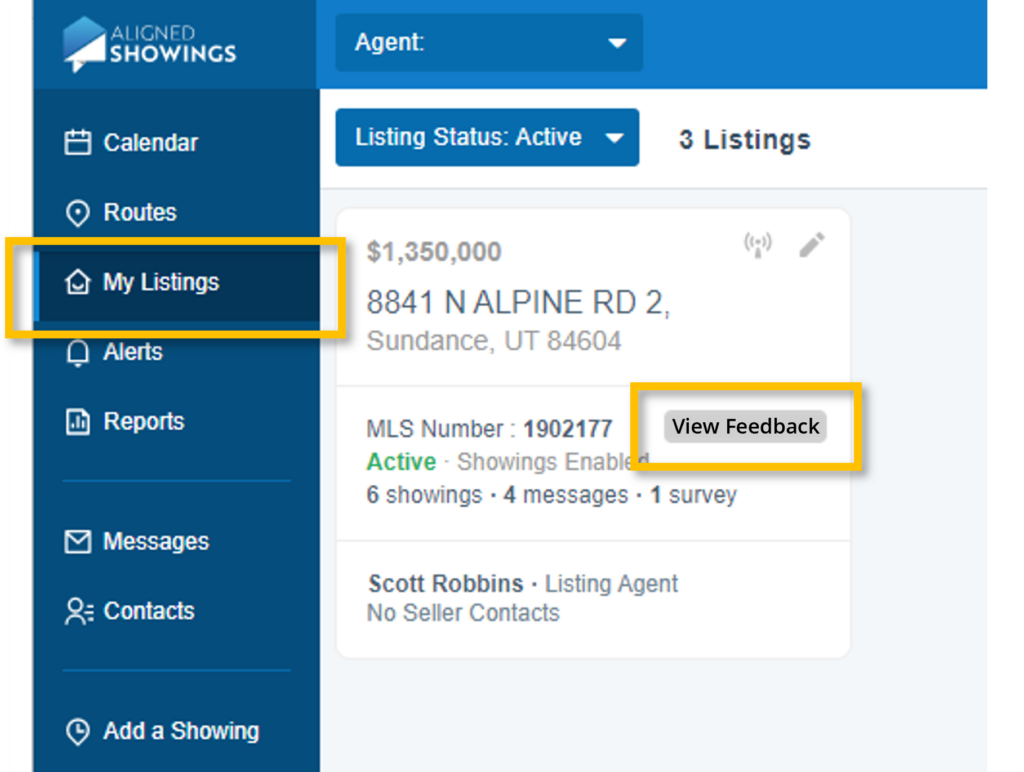This screenshot has height=772, width=1024.
Task: Click the Calendar icon in the sidebar
Action: [77, 143]
